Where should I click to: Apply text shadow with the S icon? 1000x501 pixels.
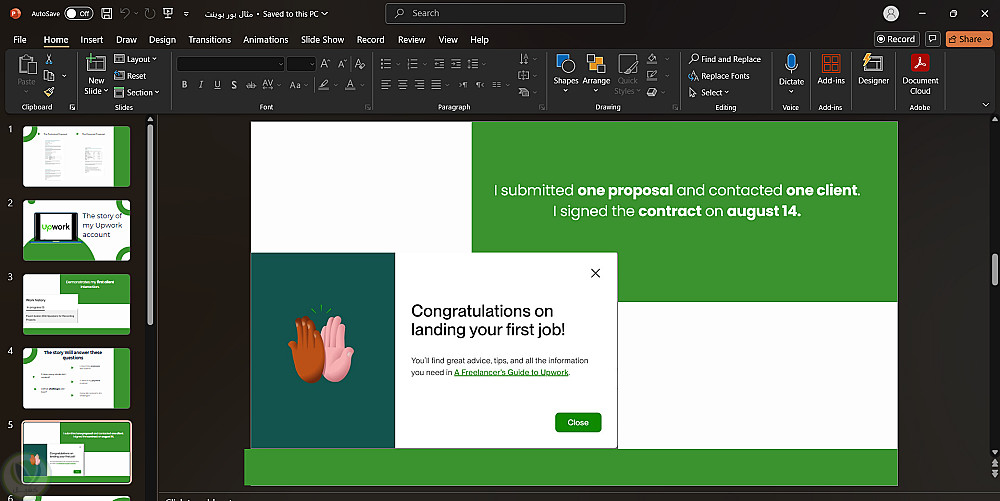(x=234, y=85)
